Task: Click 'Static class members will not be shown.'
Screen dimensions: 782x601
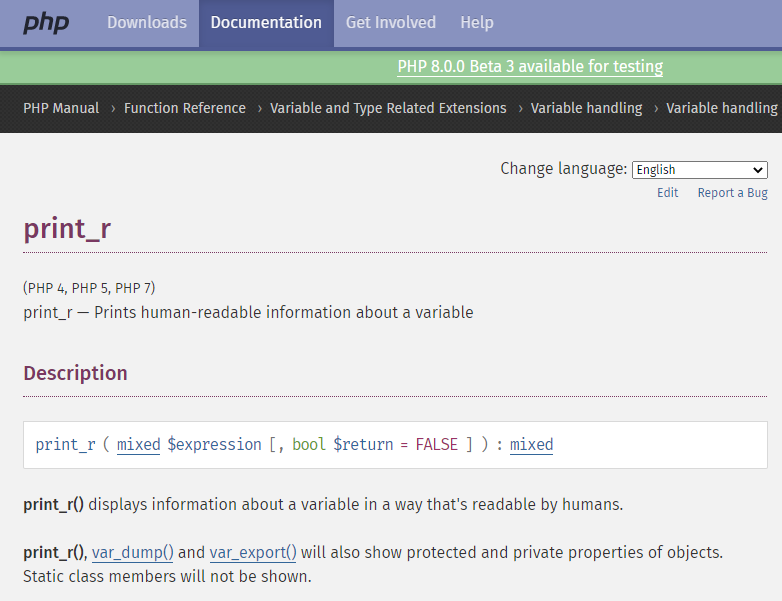Action: pos(167,577)
